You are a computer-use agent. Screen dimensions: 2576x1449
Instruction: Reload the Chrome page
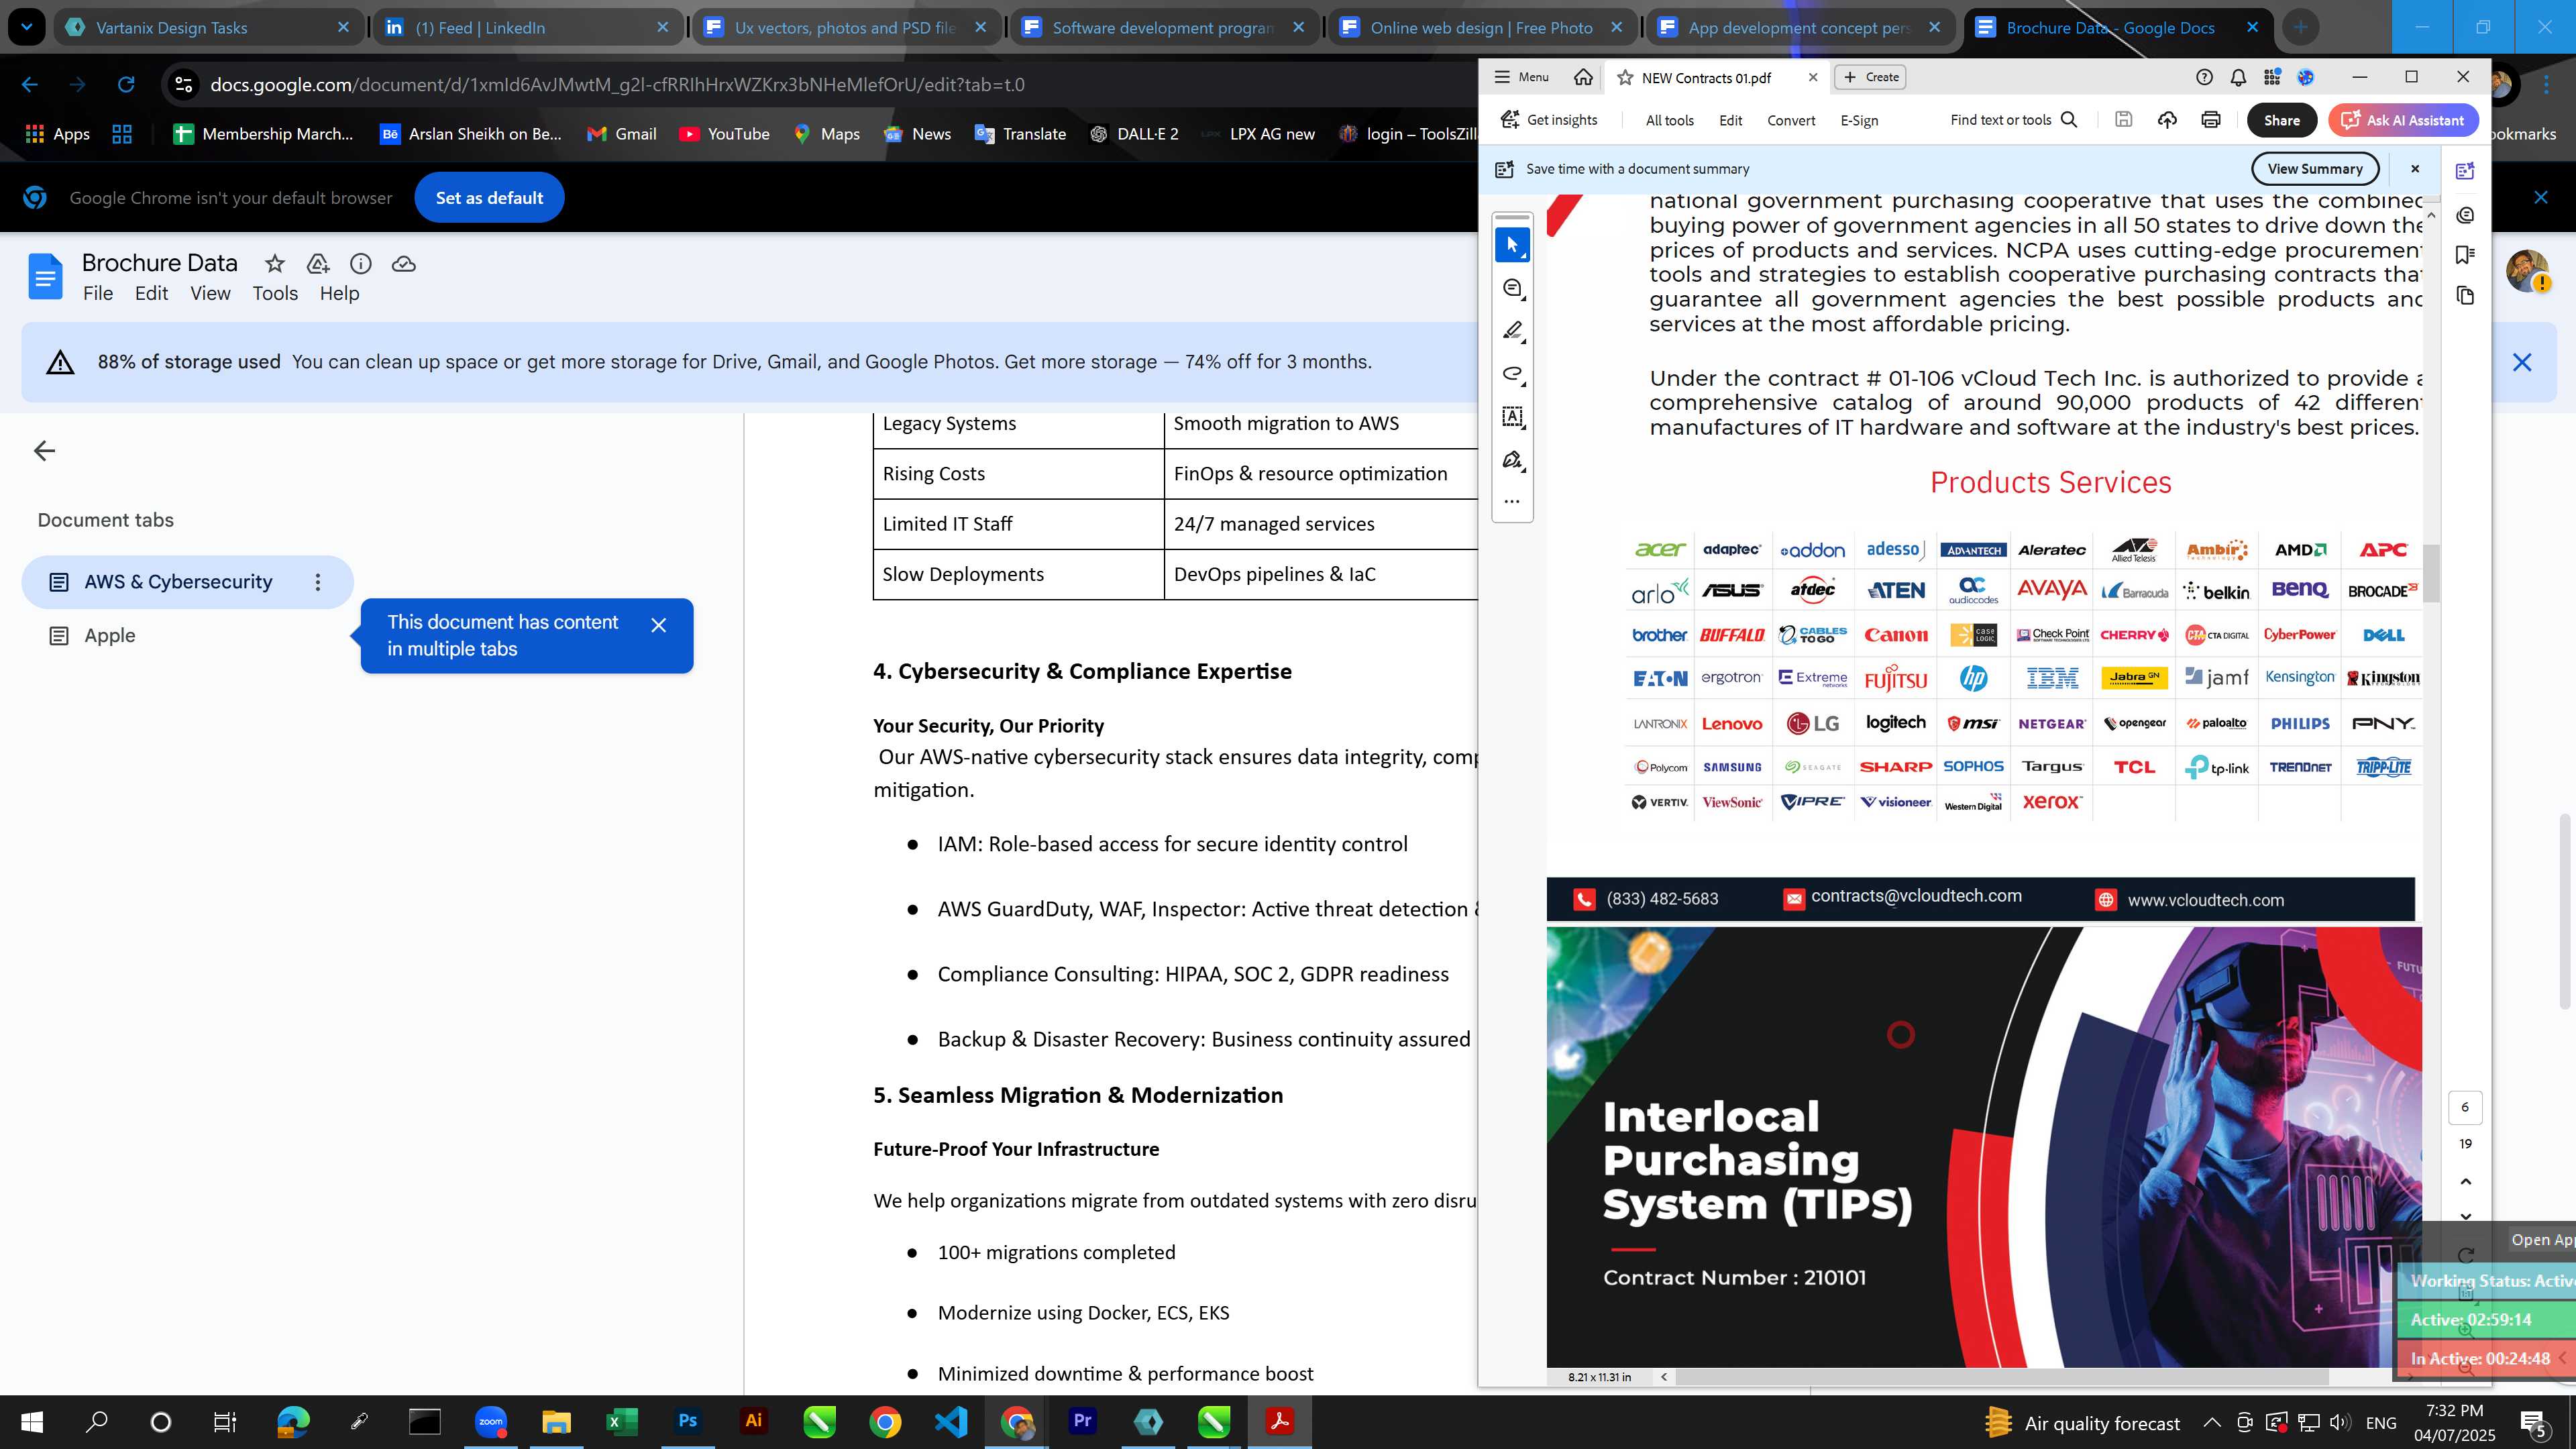(126, 85)
